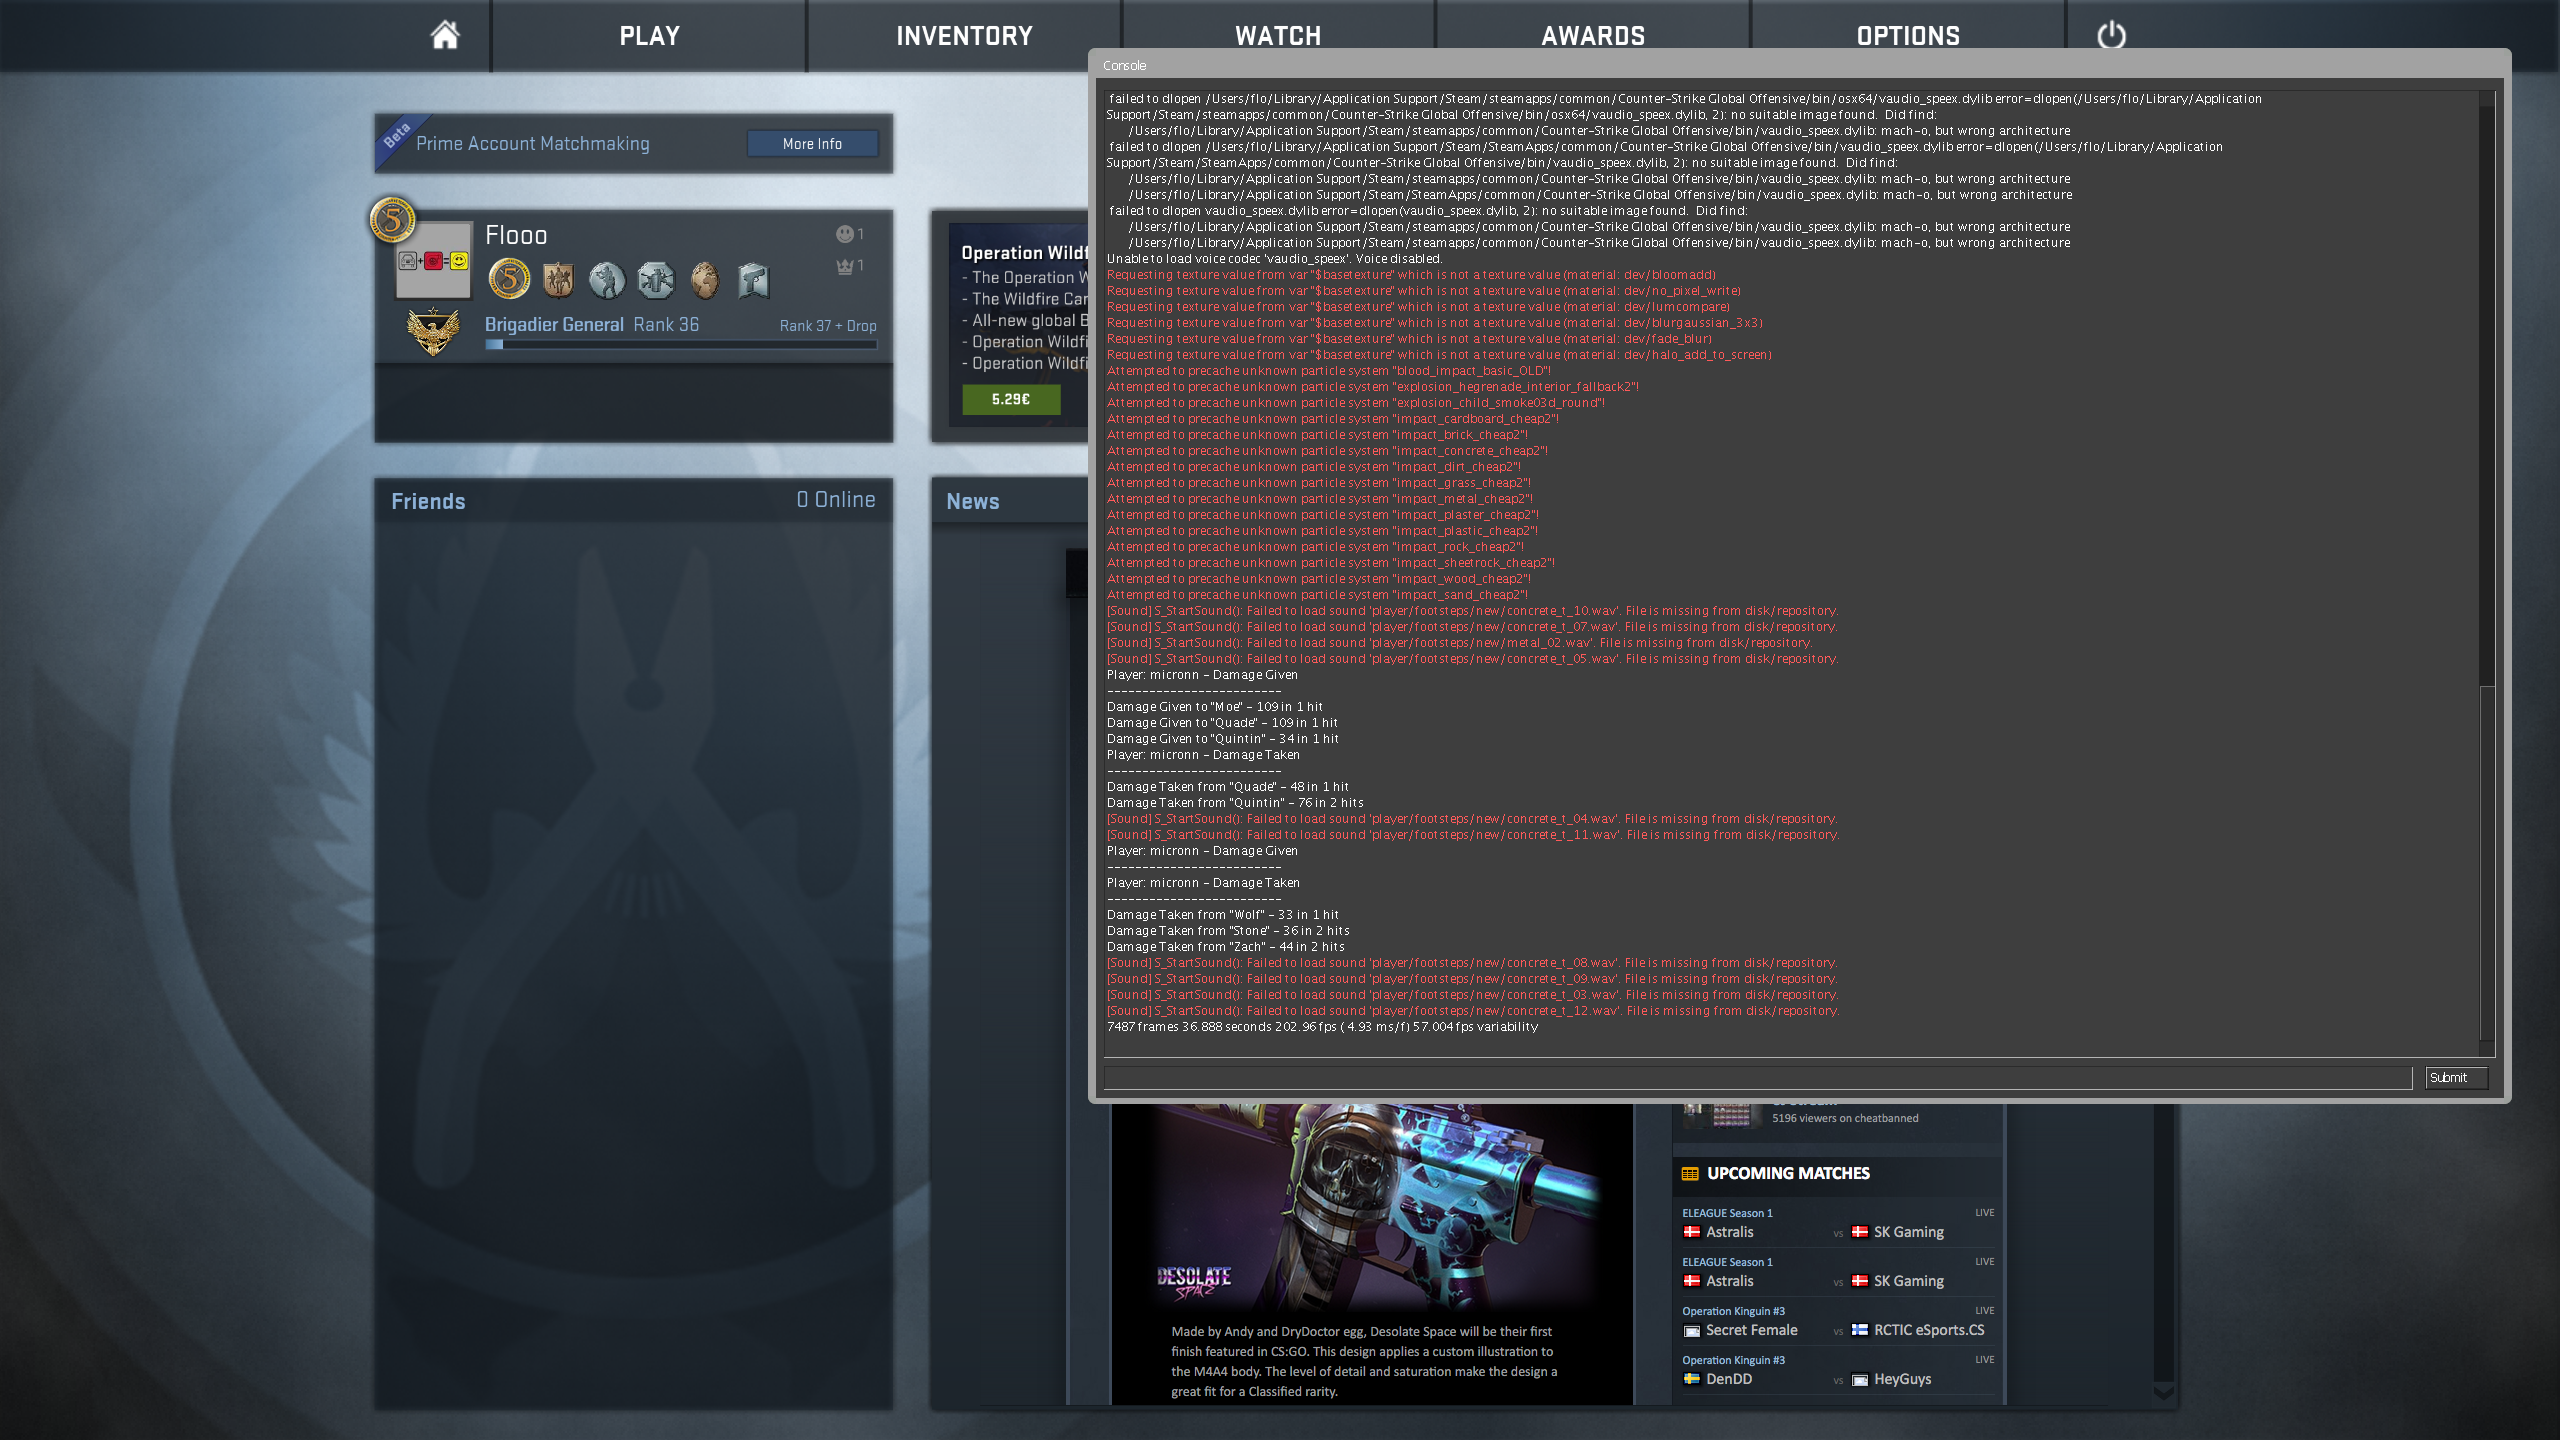Select the silver soldier medal
Screen dimensions: 2560x1440
point(606,280)
